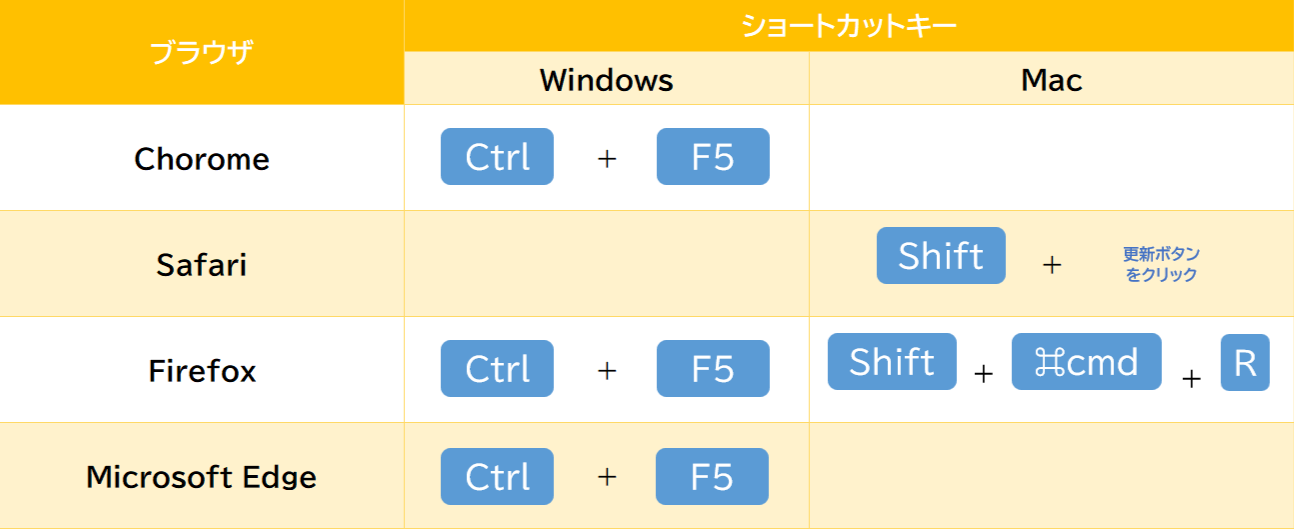This screenshot has height=529, width=1294.
Task: Click the plus sign between Ctrl and F5 in Chorome row
Action: click(x=606, y=158)
